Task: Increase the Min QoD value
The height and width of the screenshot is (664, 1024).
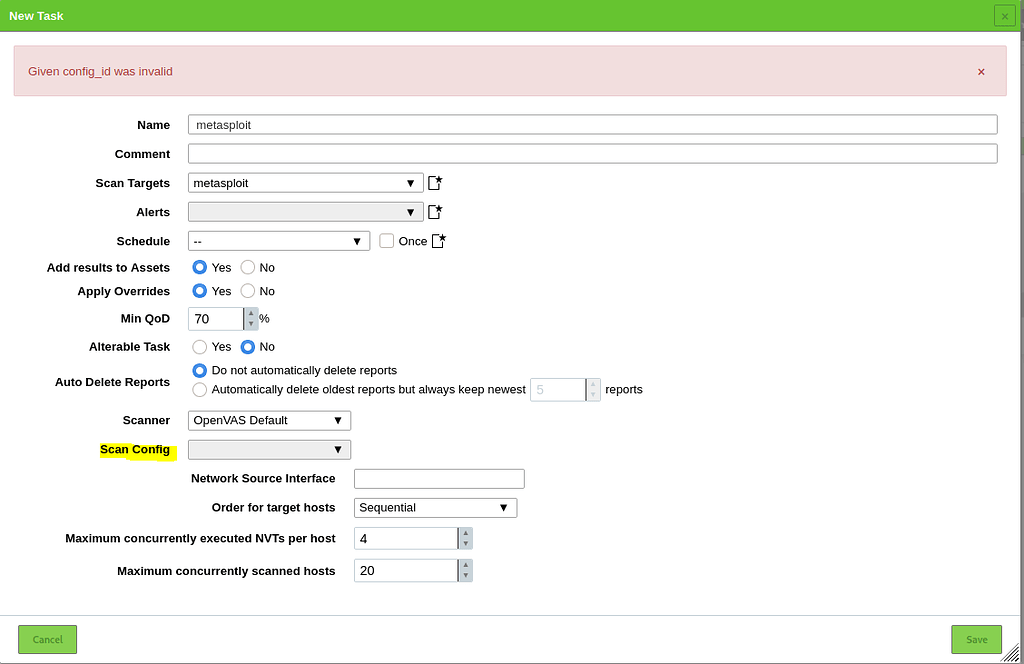Action: coord(251,313)
